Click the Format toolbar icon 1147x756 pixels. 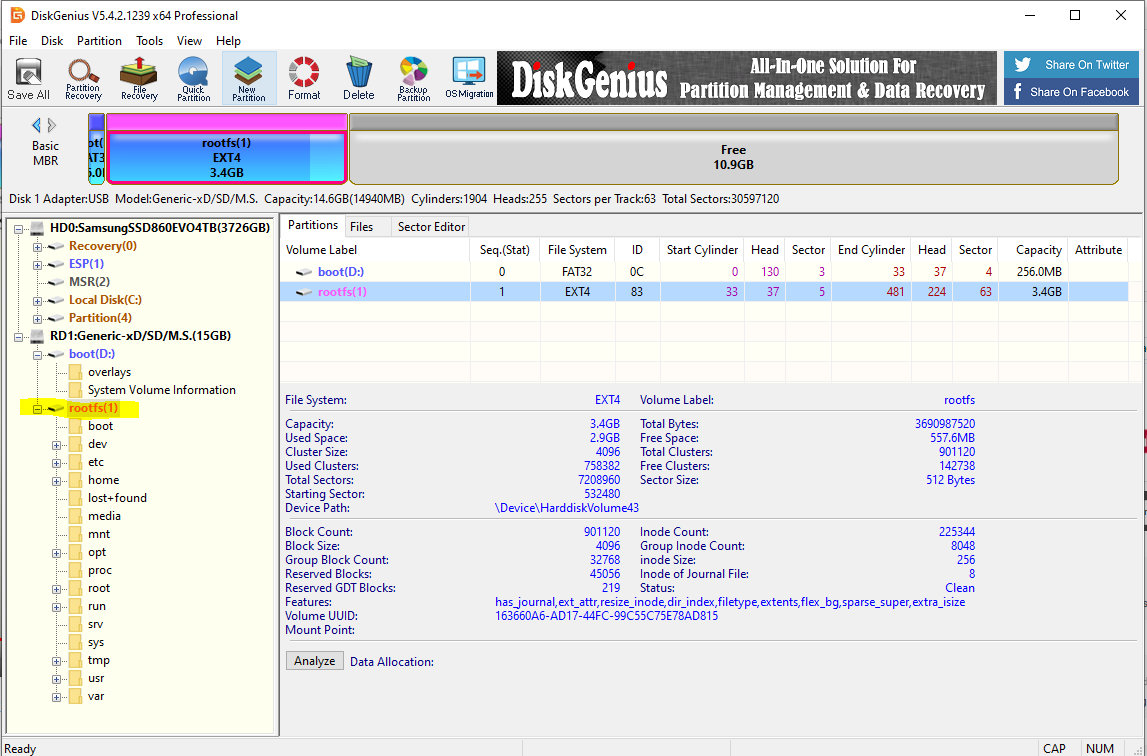tap(304, 78)
